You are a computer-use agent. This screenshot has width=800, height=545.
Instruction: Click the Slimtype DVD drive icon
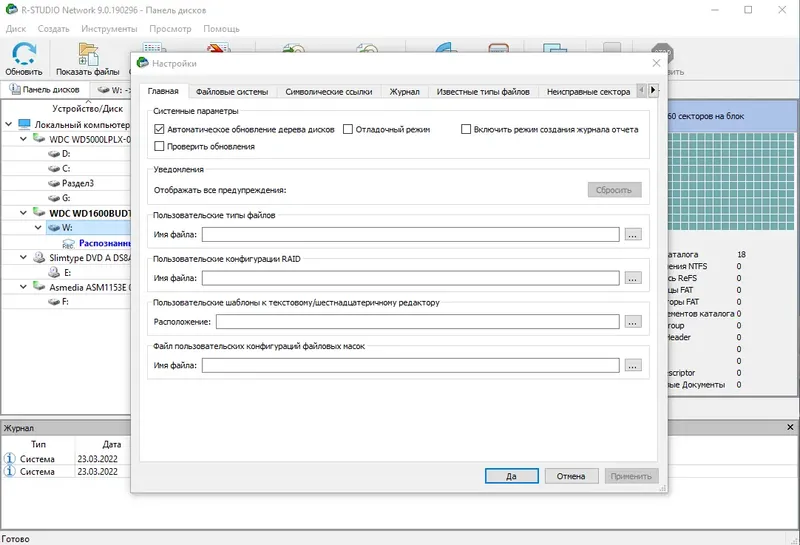(x=39, y=258)
